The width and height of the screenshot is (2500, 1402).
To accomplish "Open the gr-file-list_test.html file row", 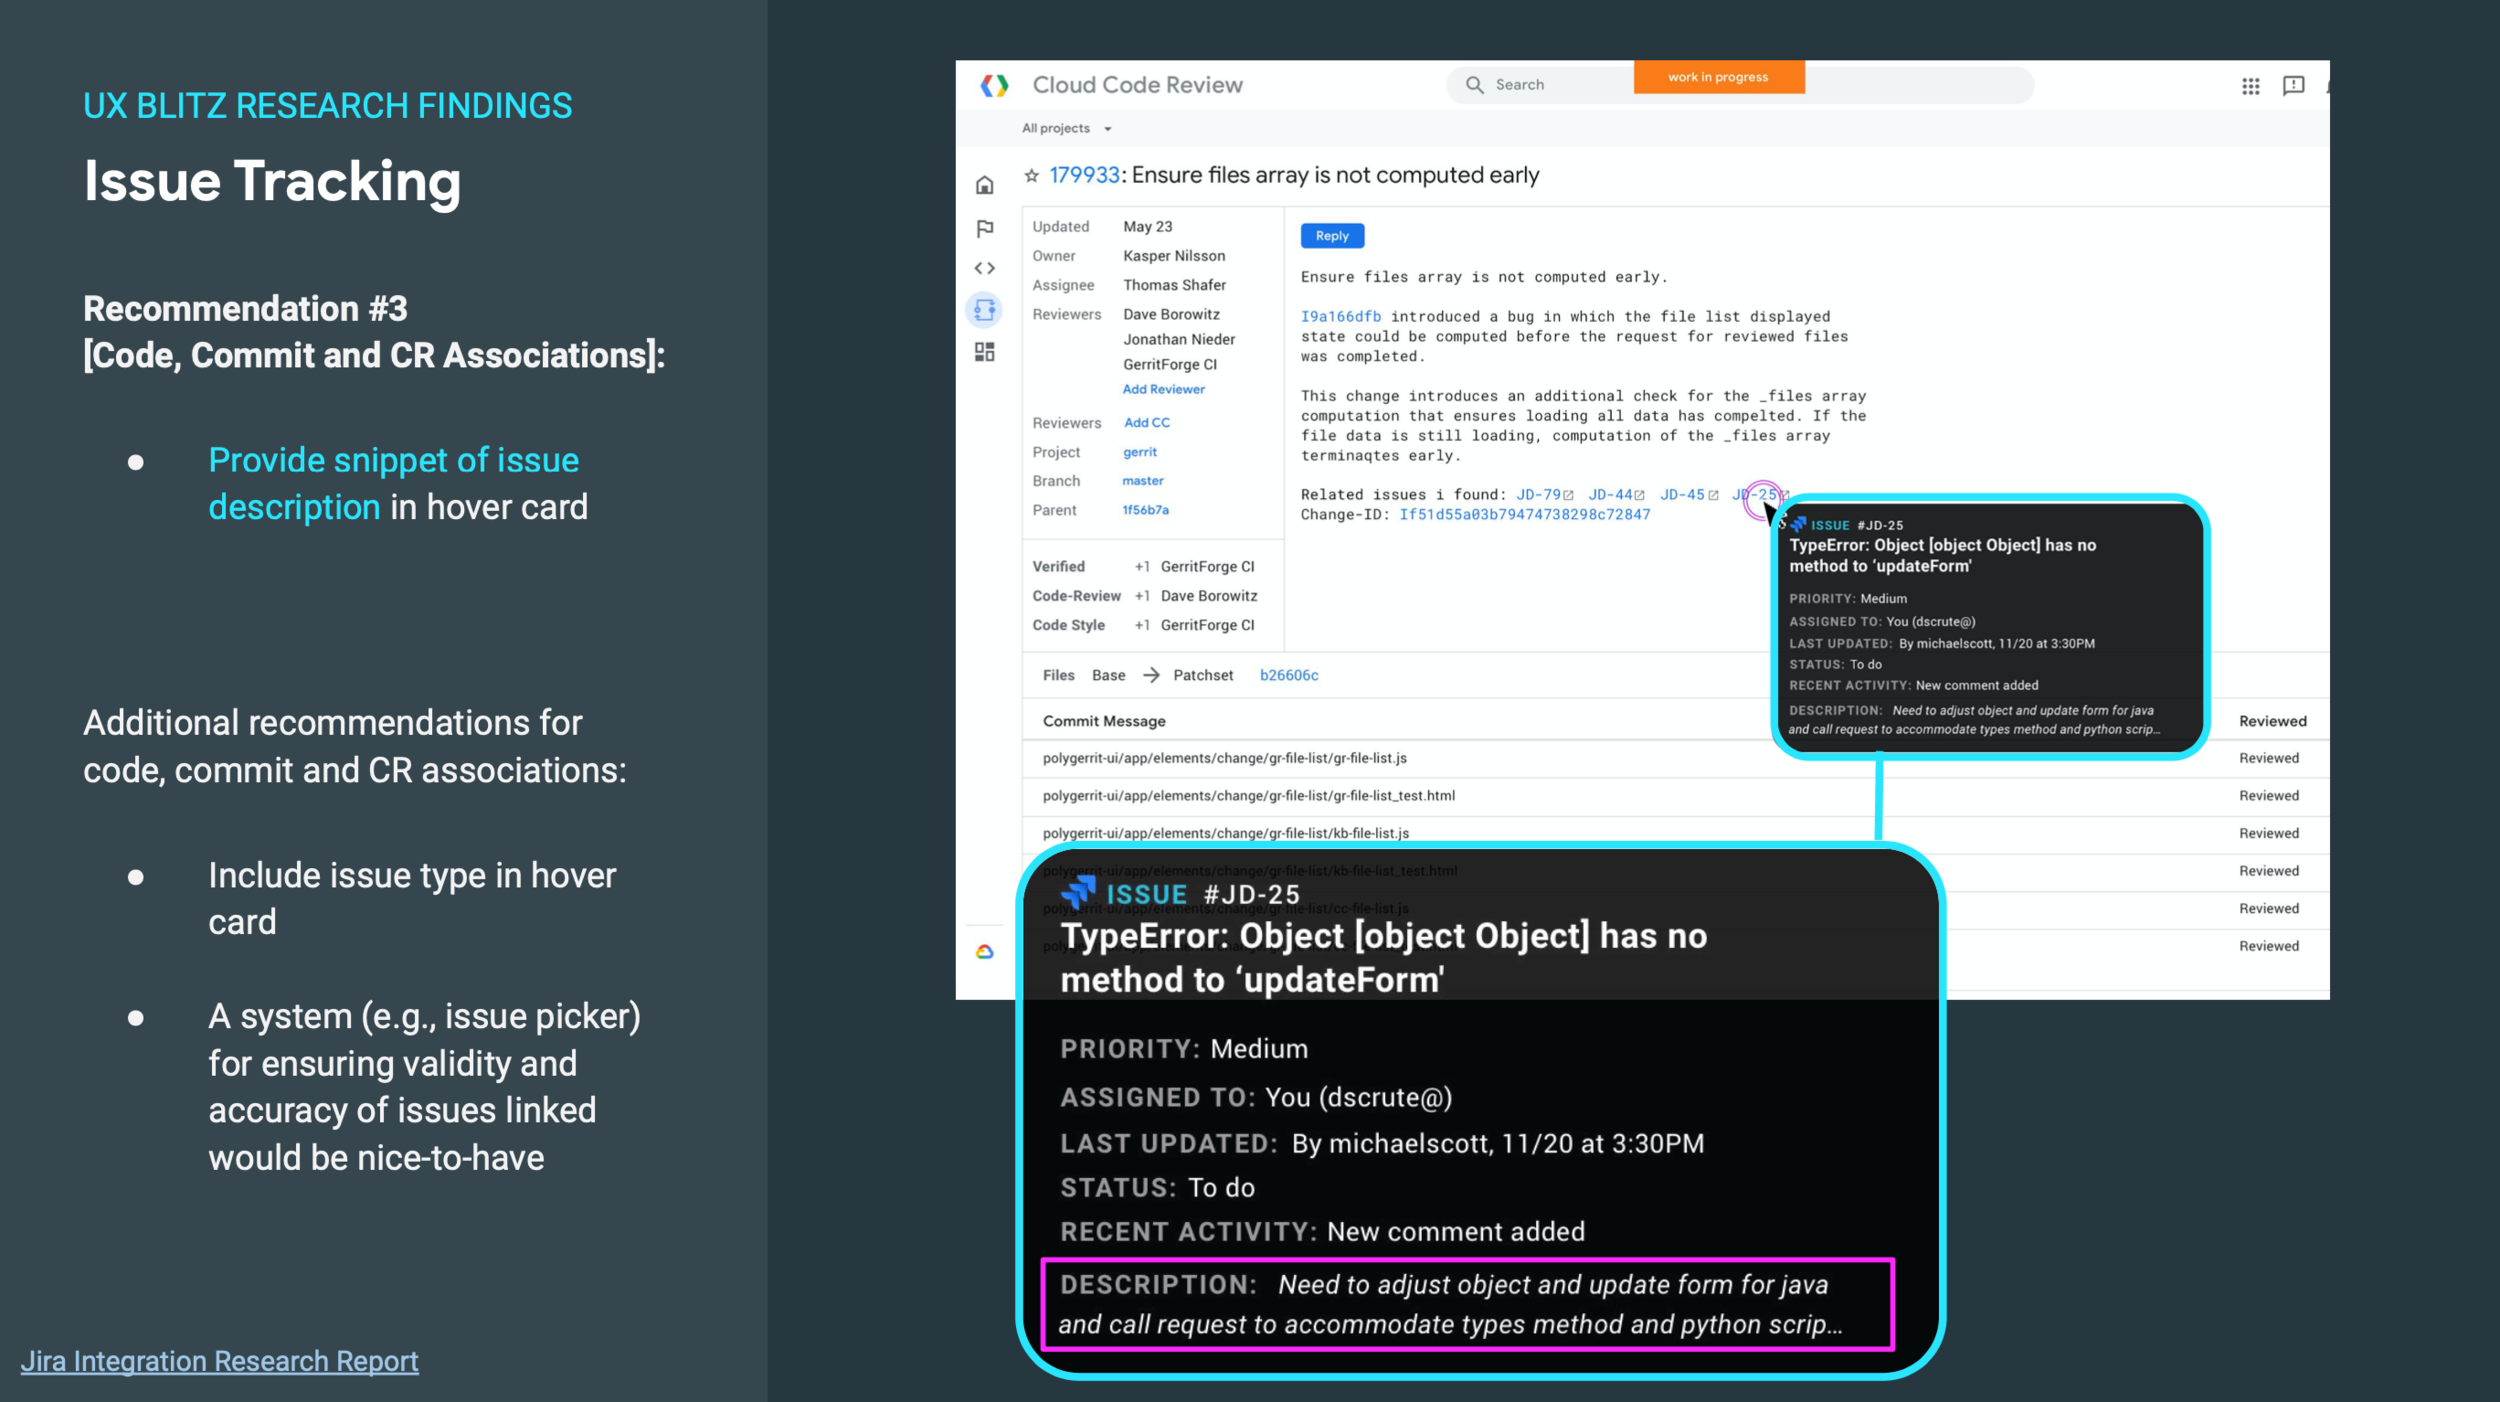I will (1248, 796).
